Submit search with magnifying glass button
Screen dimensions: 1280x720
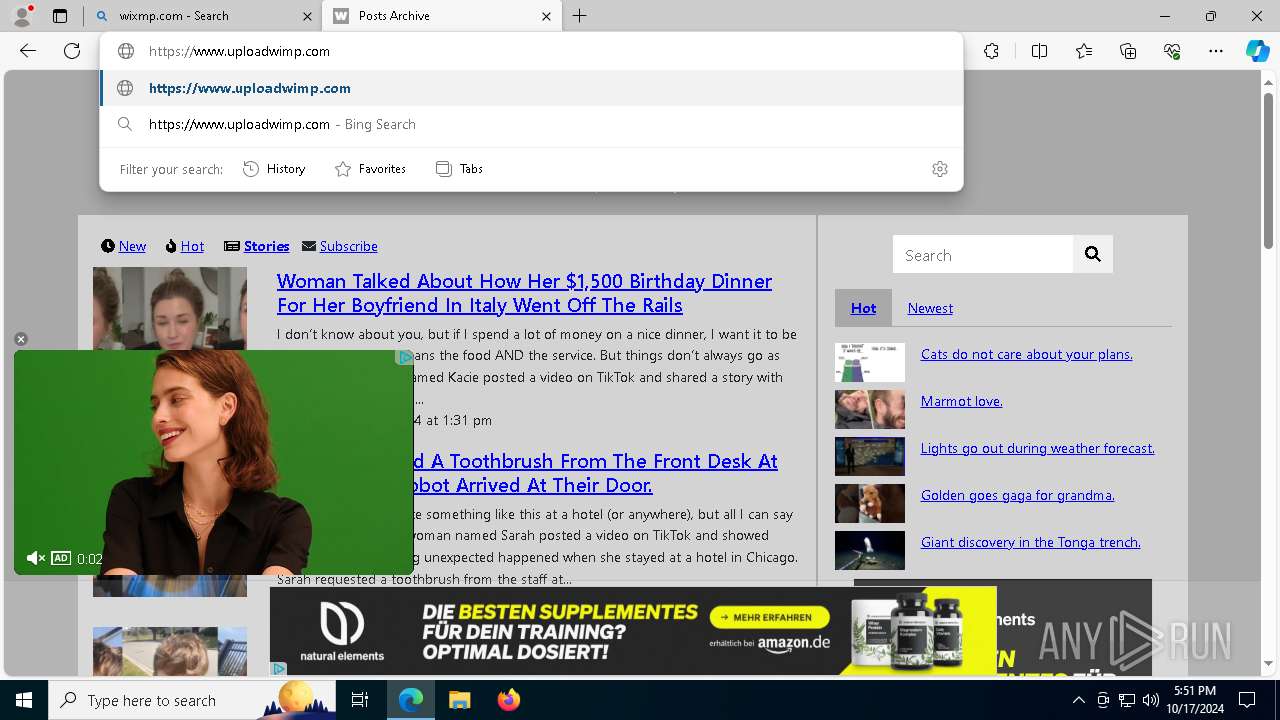pyautogui.click(x=1093, y=255)
